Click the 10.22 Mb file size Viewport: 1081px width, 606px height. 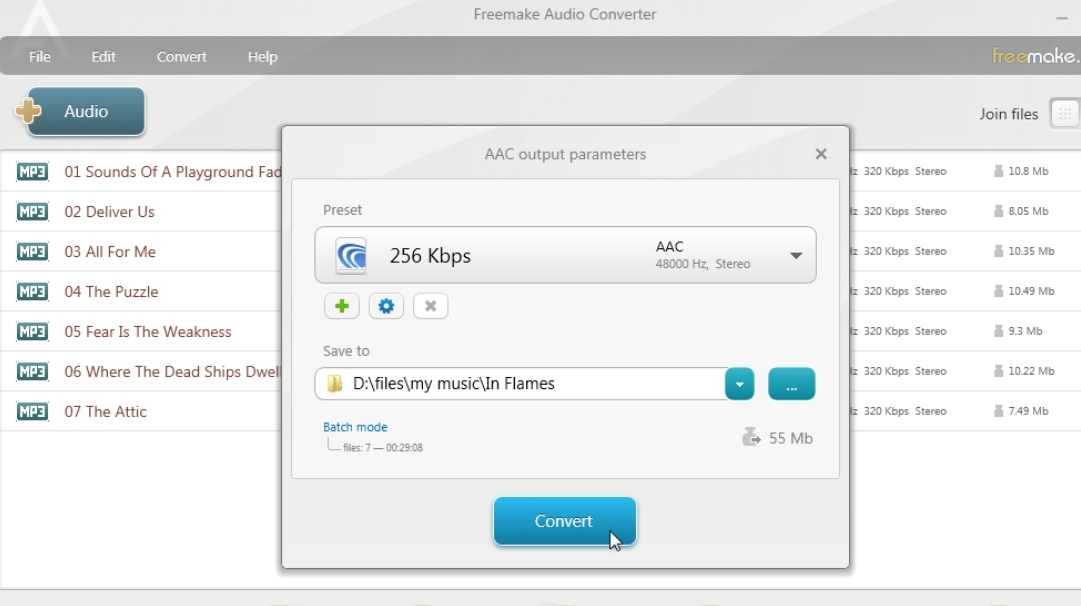[1031, 371]
